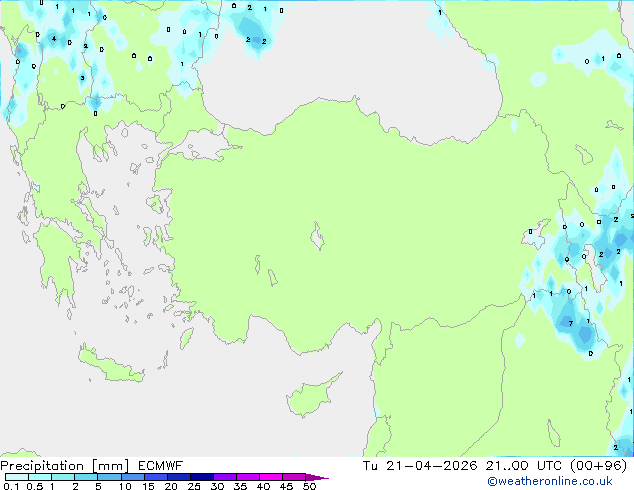The height and width of the screenshot is (490, 634).
Task: Click the 'Precipitation [mm]' title text
Action: click(65, 466)
